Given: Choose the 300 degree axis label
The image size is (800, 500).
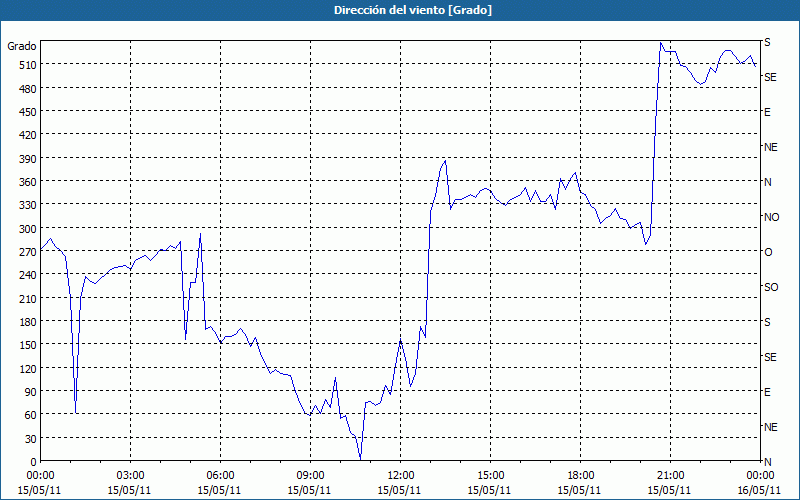Looking at the screenshot, I should click(x=29, y=229).
